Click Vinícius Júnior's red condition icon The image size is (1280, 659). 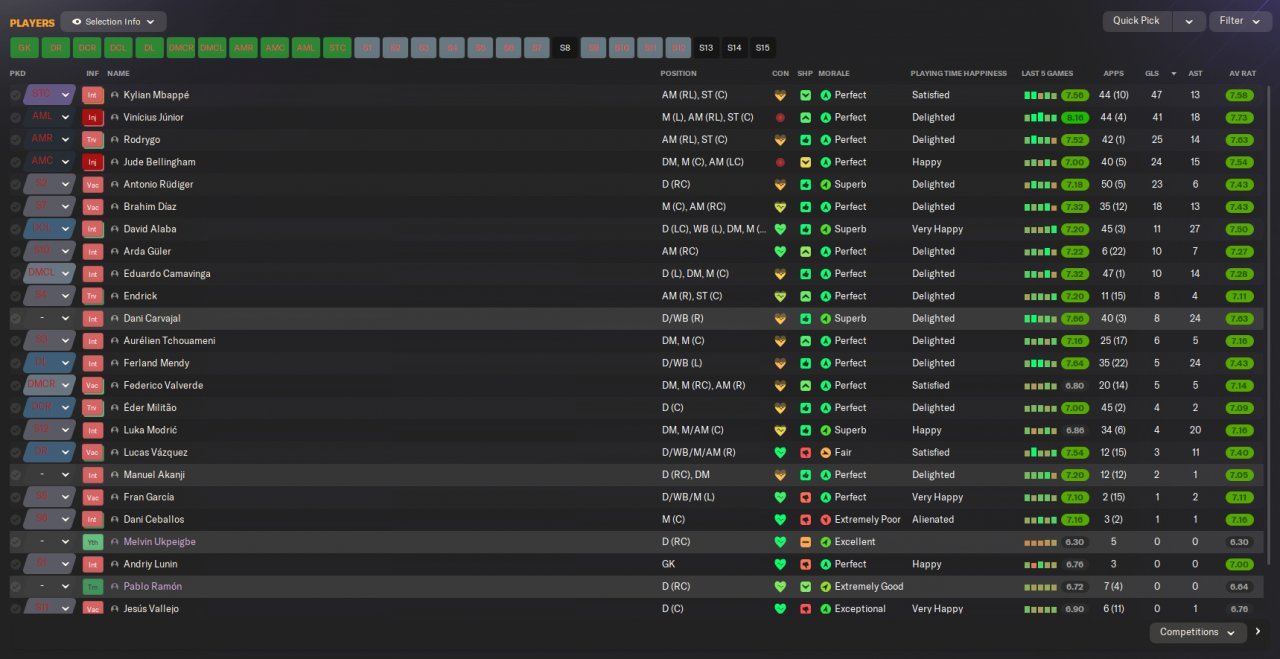click(x=780, y=117)
